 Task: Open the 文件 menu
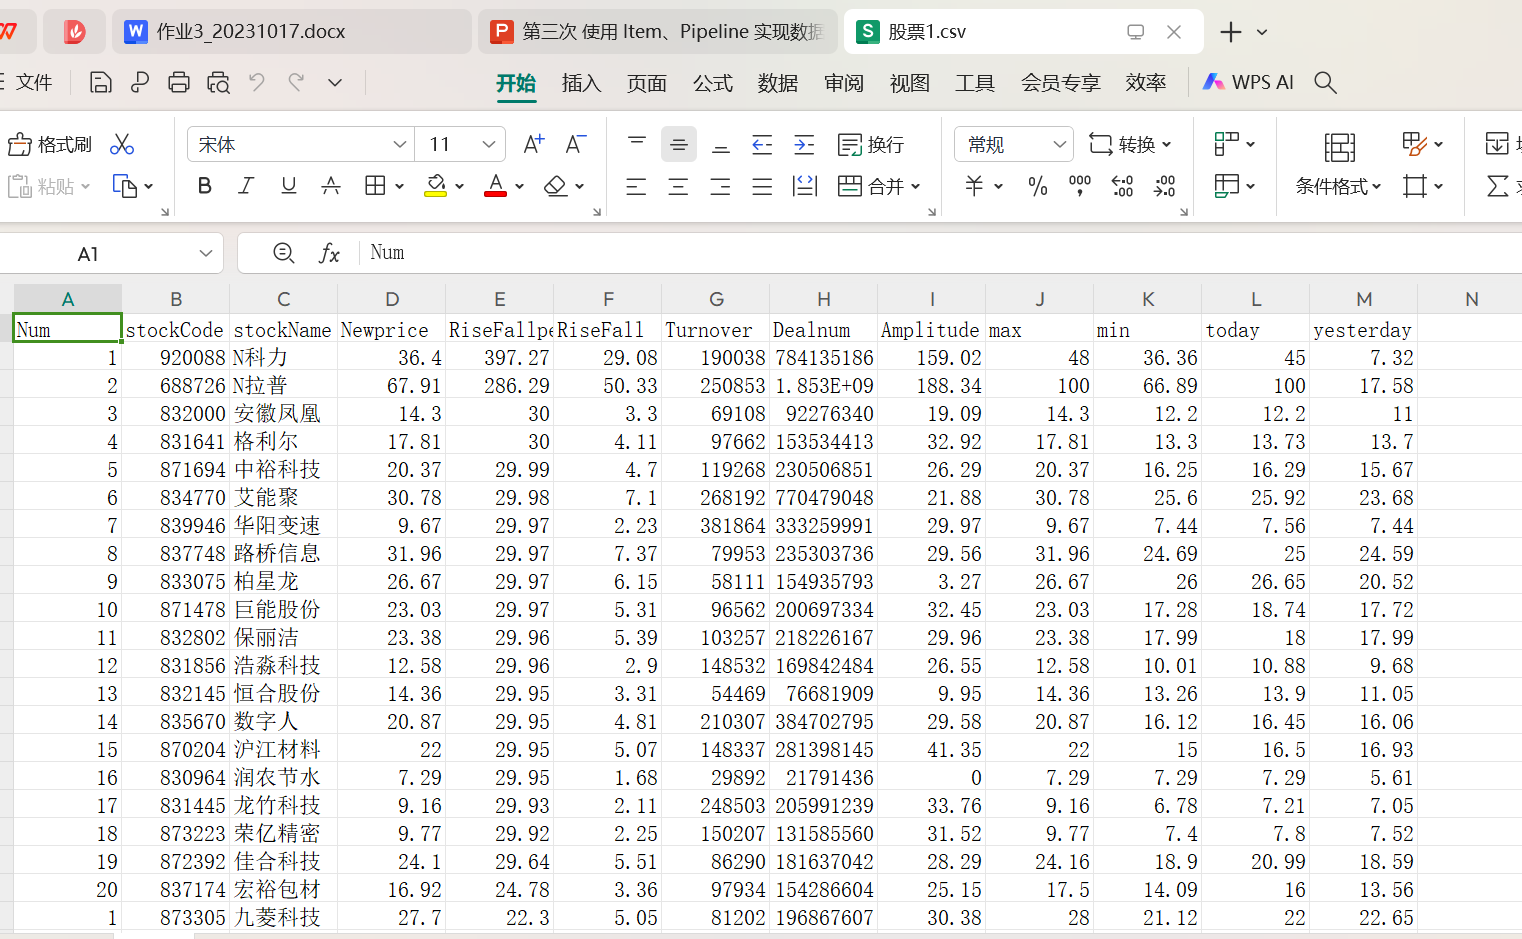[33, 82]
